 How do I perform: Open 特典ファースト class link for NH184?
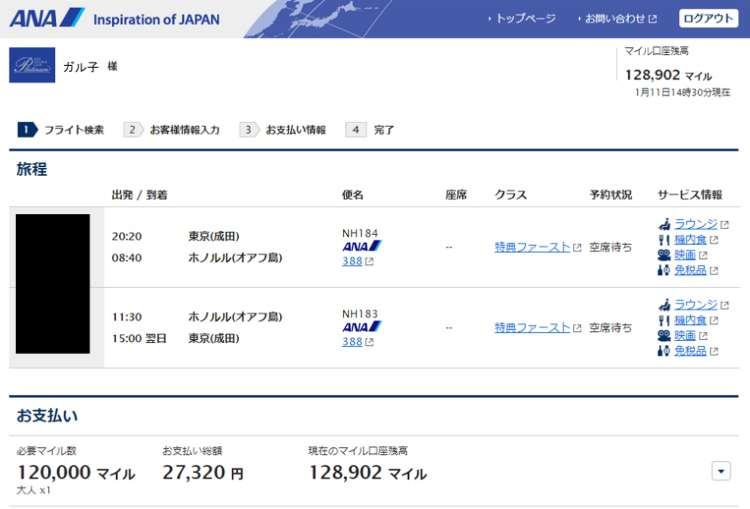(x=532, y=247)
